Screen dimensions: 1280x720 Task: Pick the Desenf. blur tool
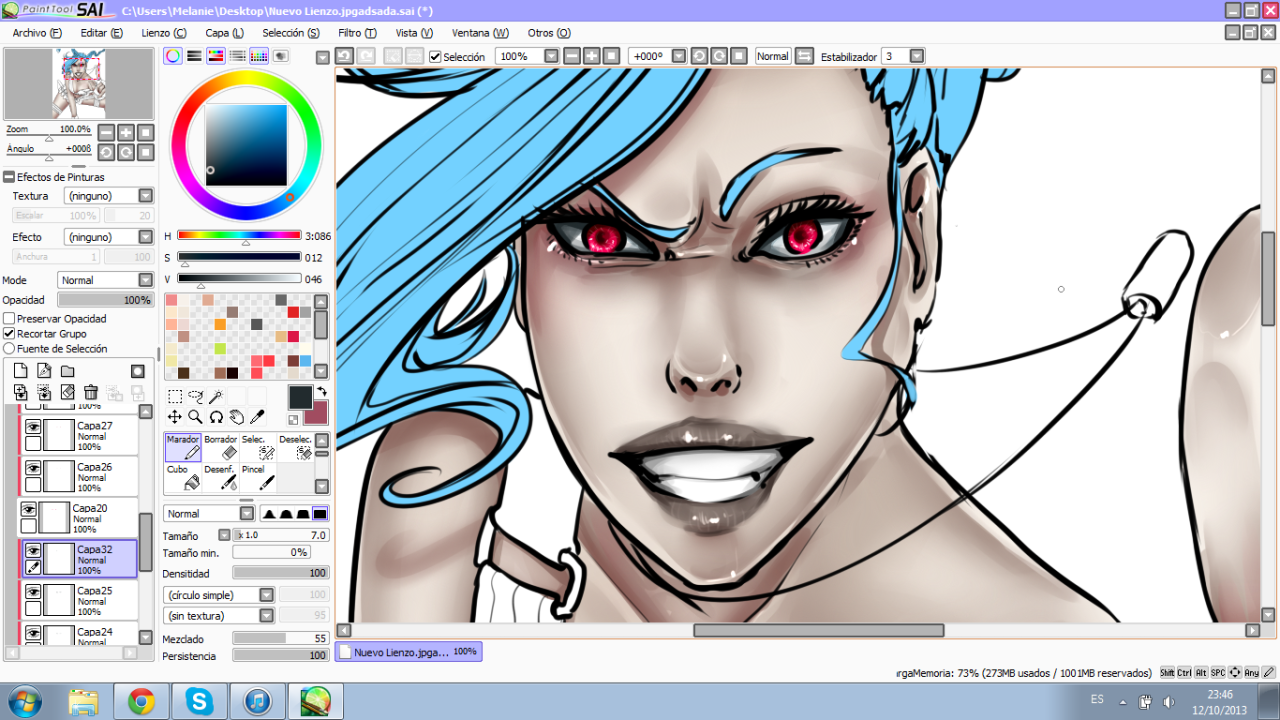pyautogui.click(x=220, y=477)
